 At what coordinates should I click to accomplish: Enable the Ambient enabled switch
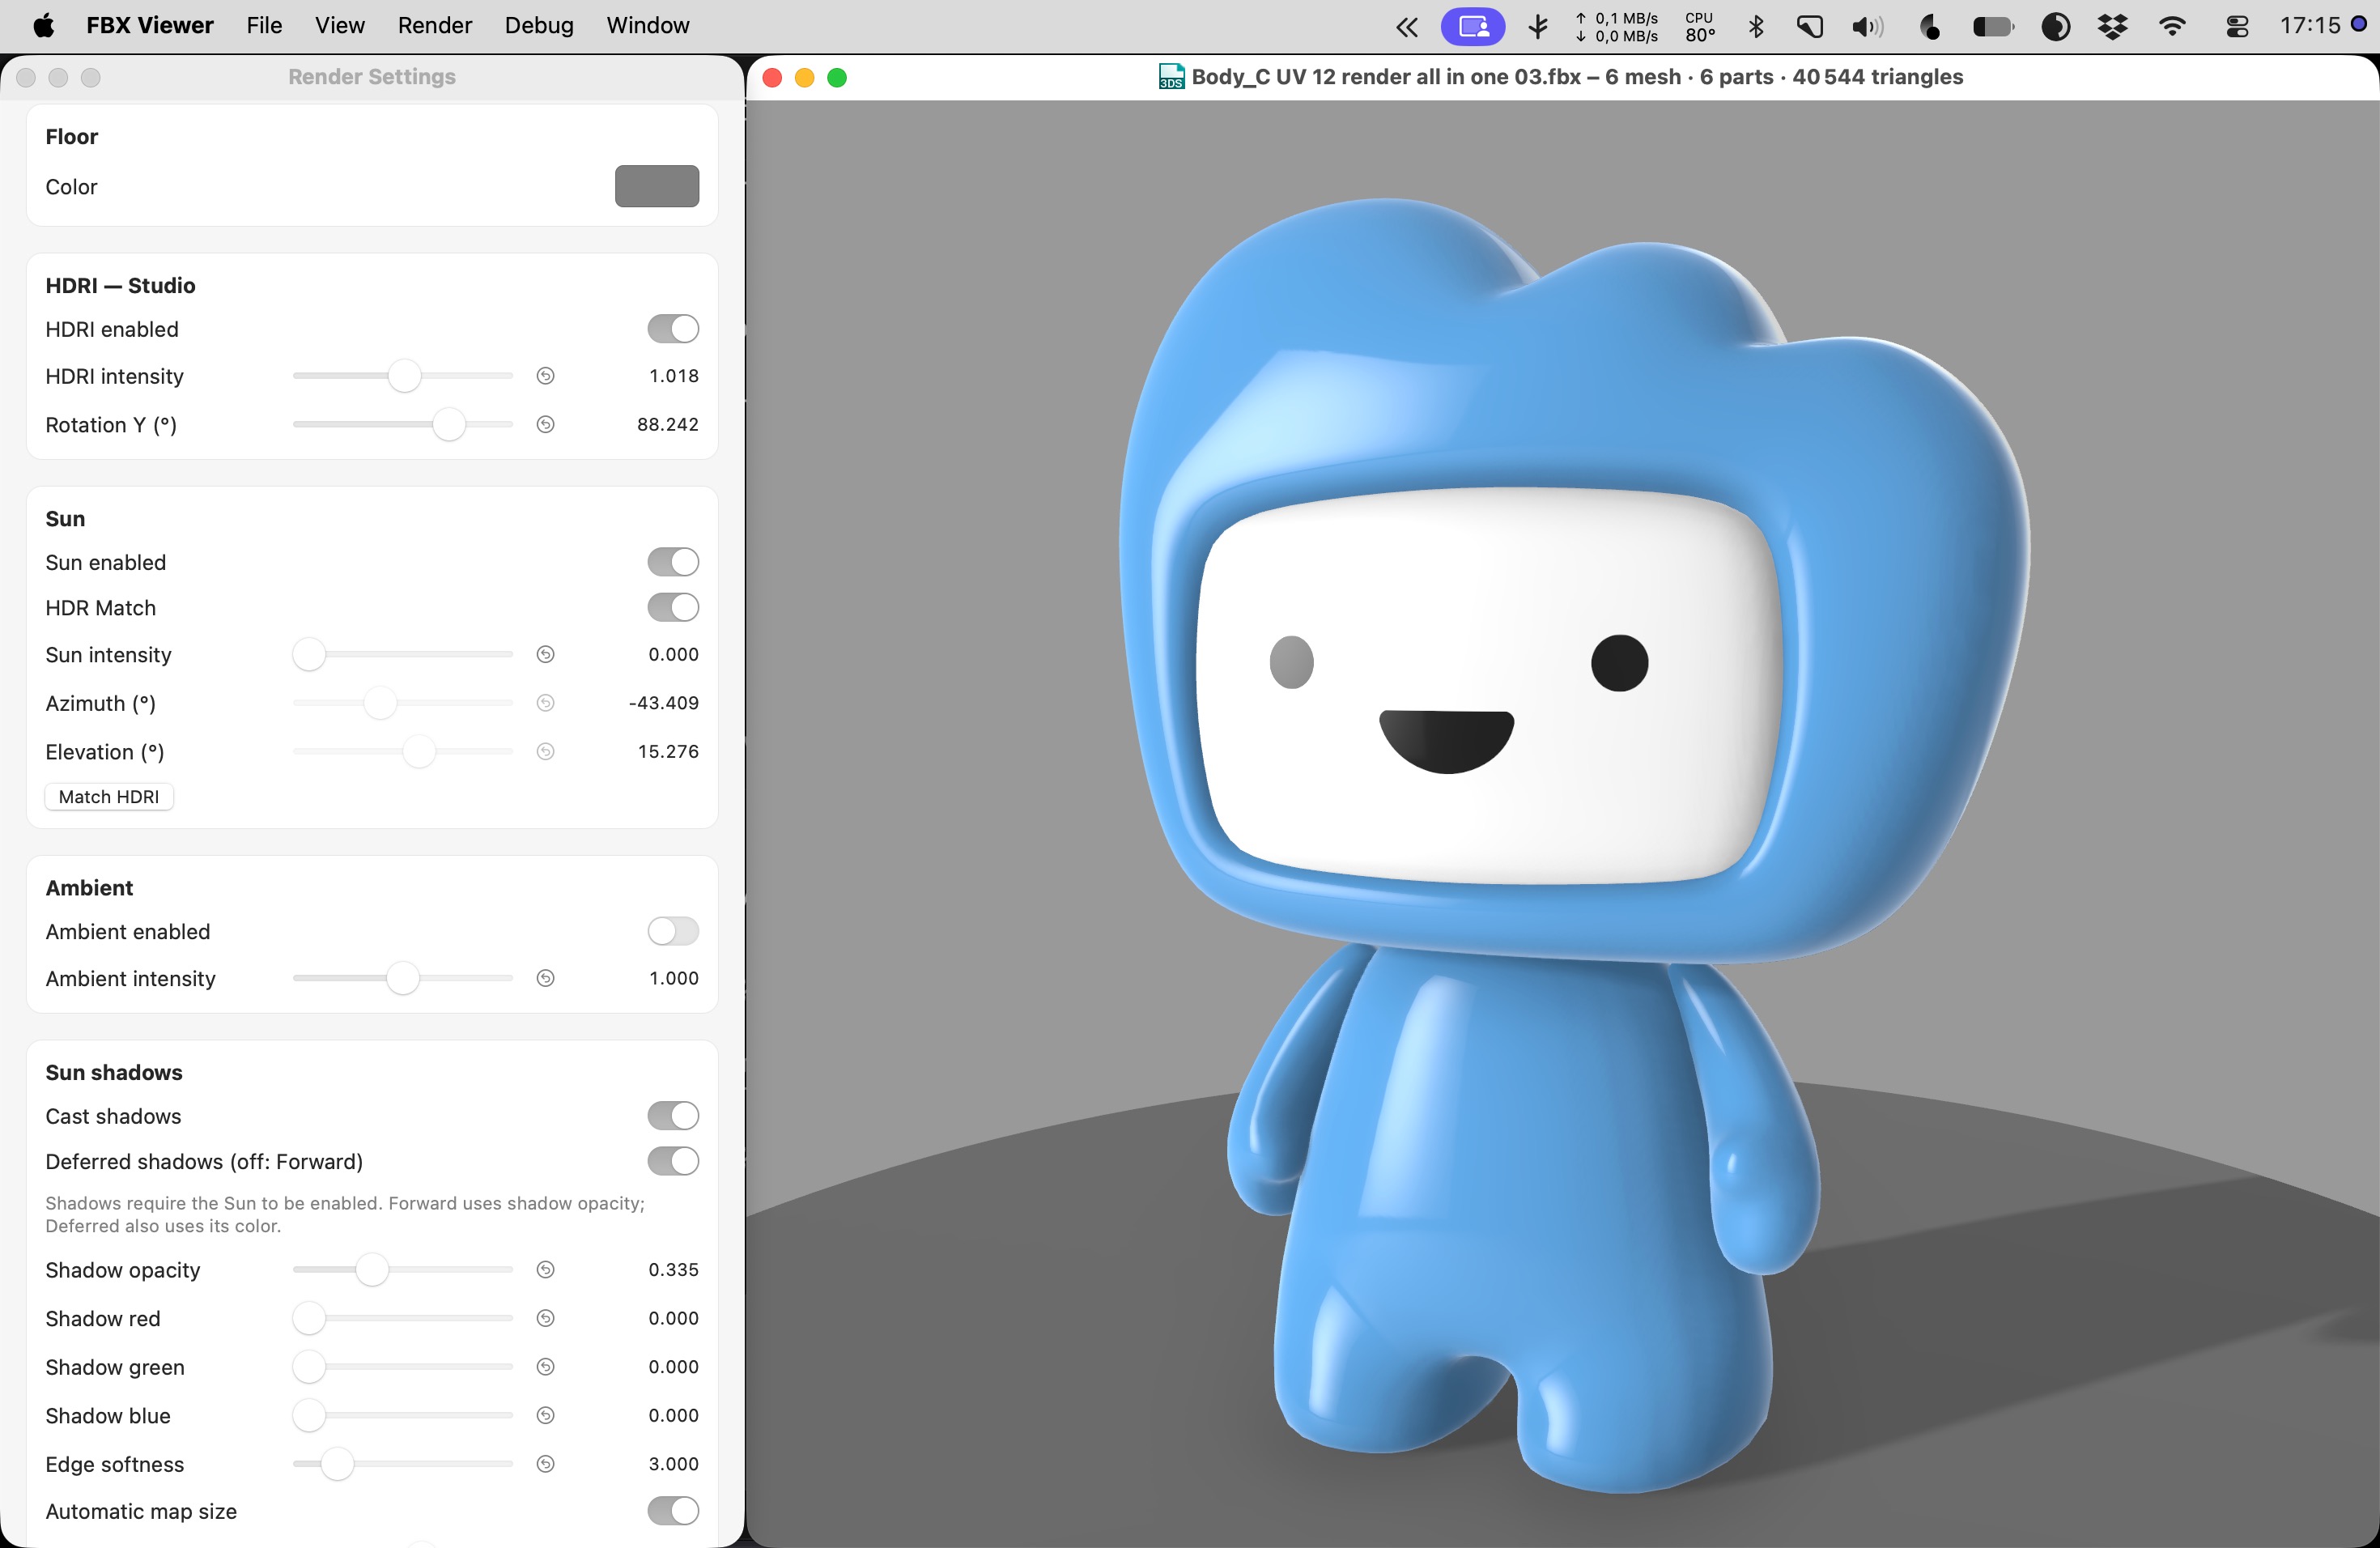[x=673, y=932]
